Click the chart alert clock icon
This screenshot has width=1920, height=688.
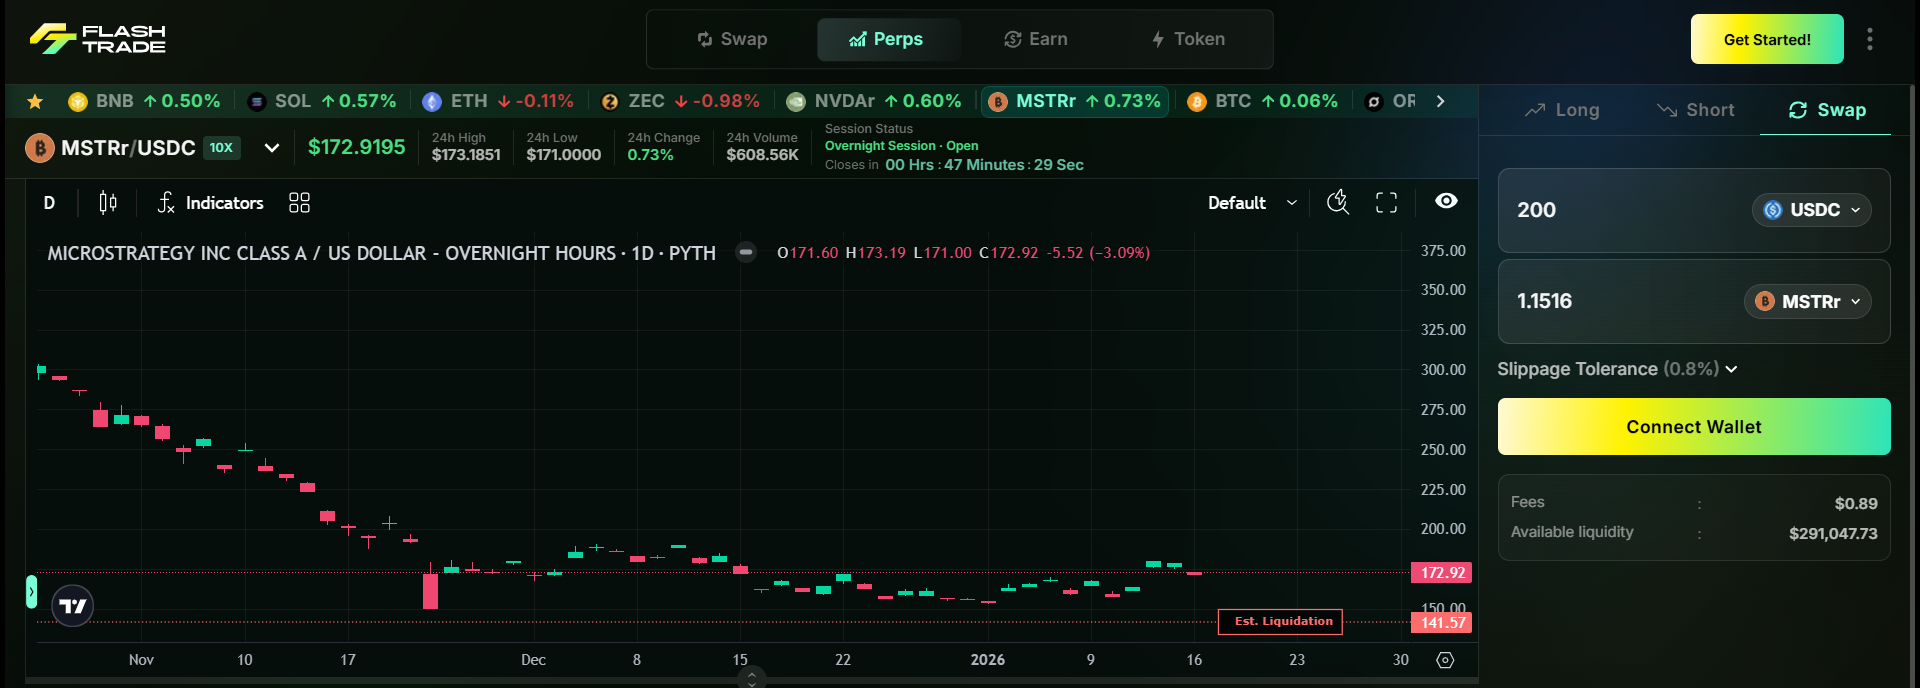click(1337, 203)
